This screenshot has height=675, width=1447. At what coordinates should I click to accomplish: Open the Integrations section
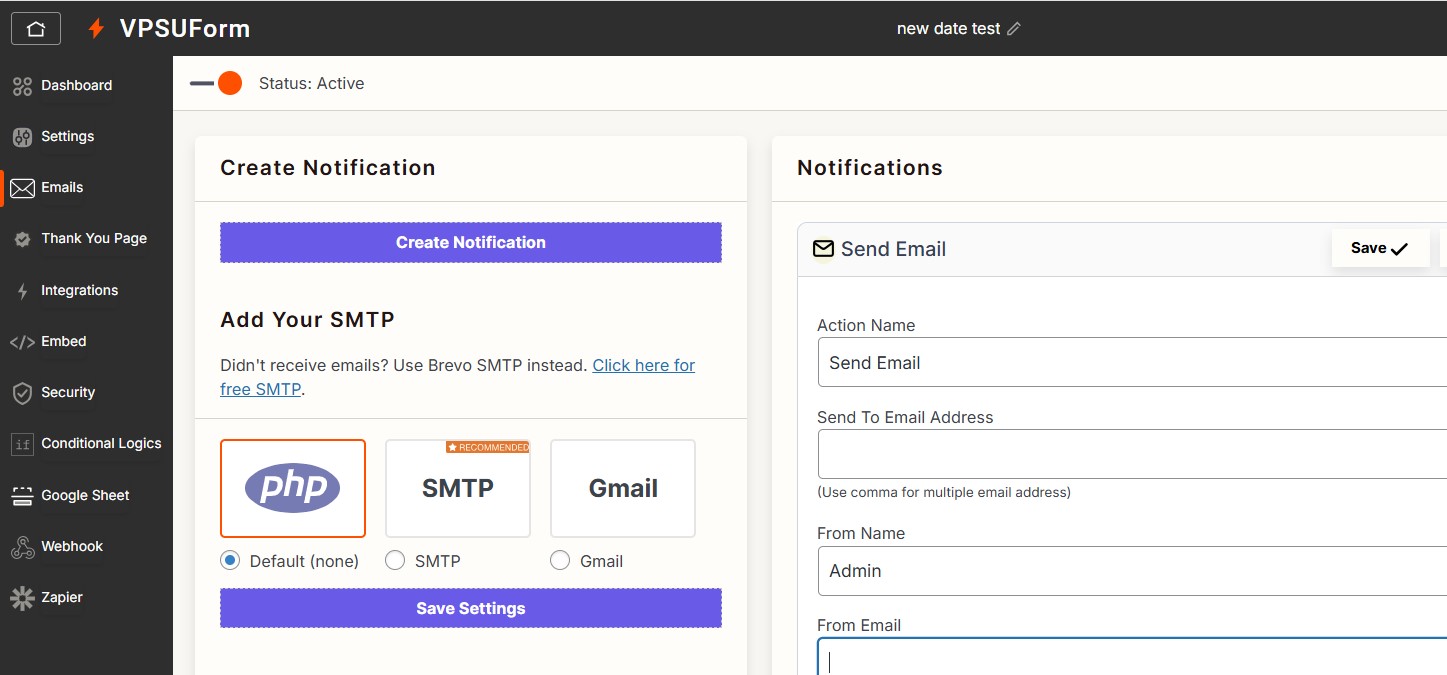point(79,291)
